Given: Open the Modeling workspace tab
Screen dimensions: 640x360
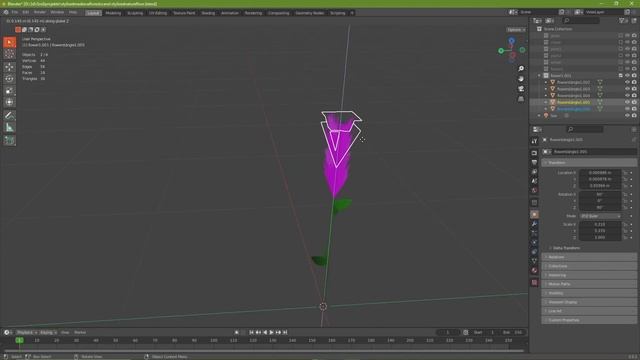Looking at the screenshot, I should tap(113, 13).
